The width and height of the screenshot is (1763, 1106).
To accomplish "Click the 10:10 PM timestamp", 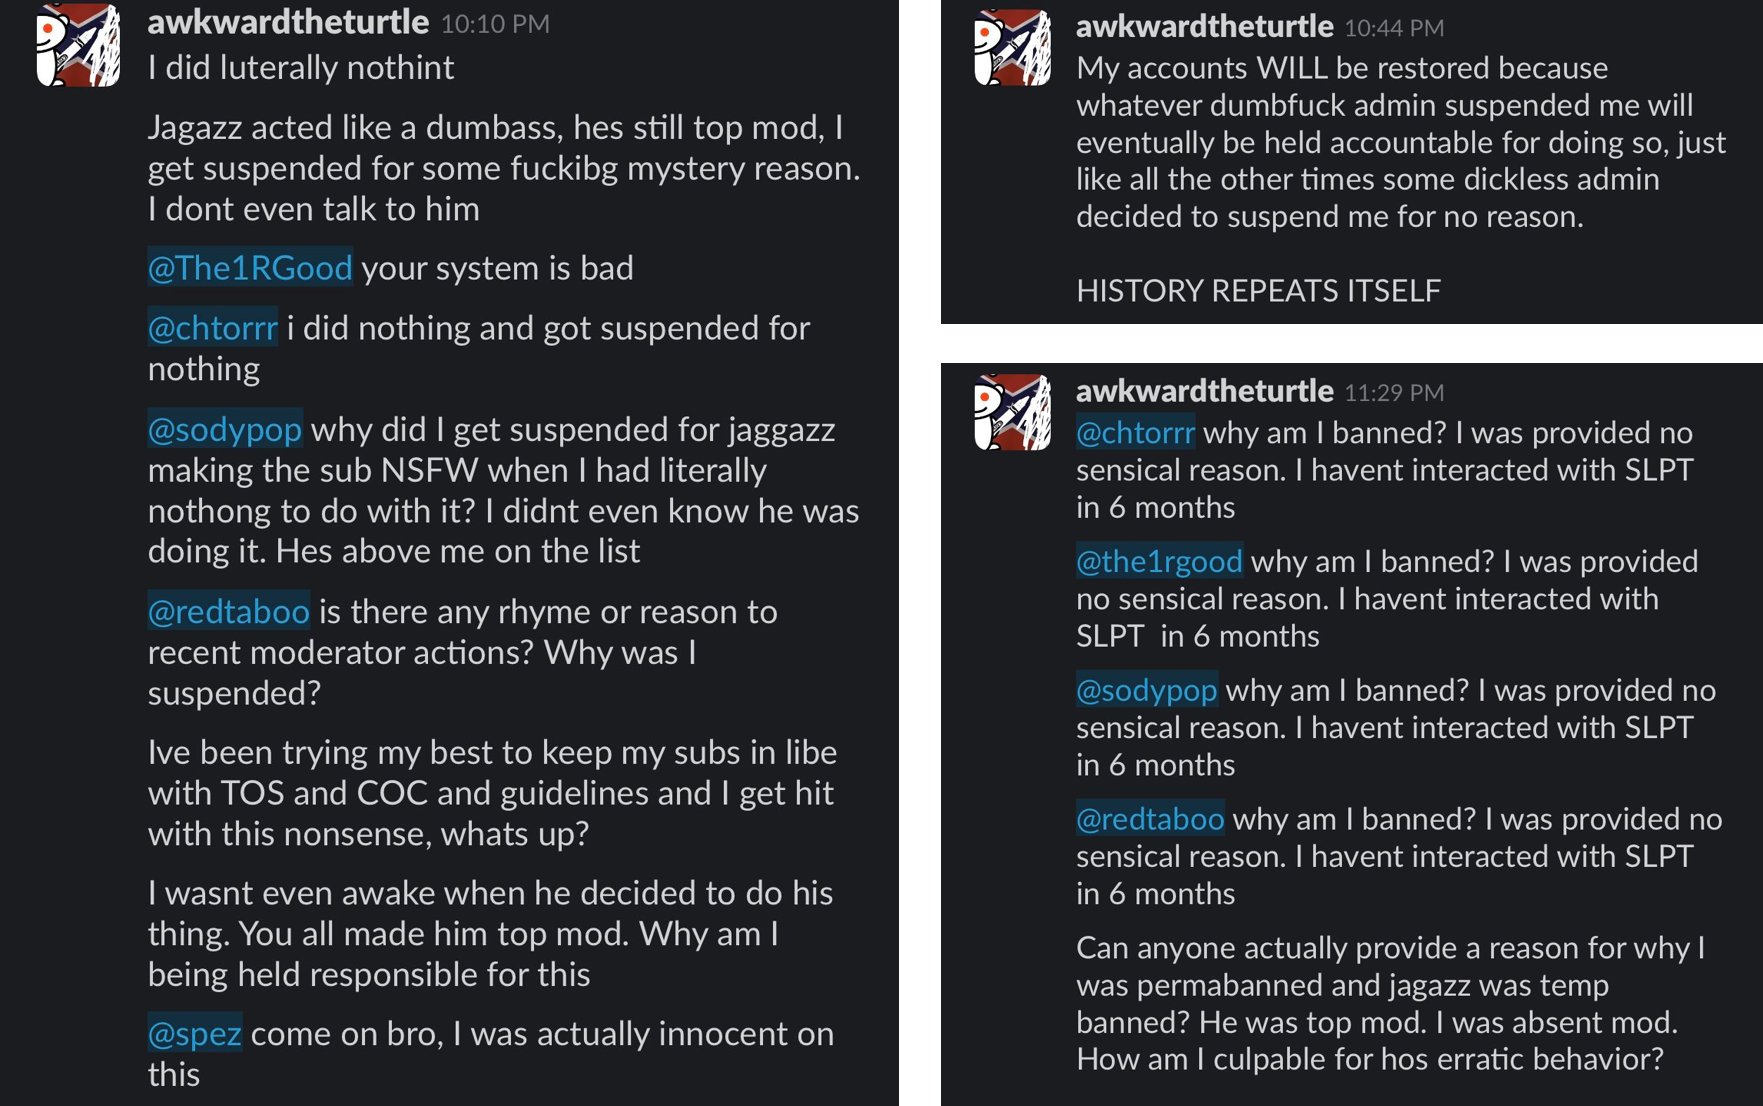I will click(x=495, y=24).
